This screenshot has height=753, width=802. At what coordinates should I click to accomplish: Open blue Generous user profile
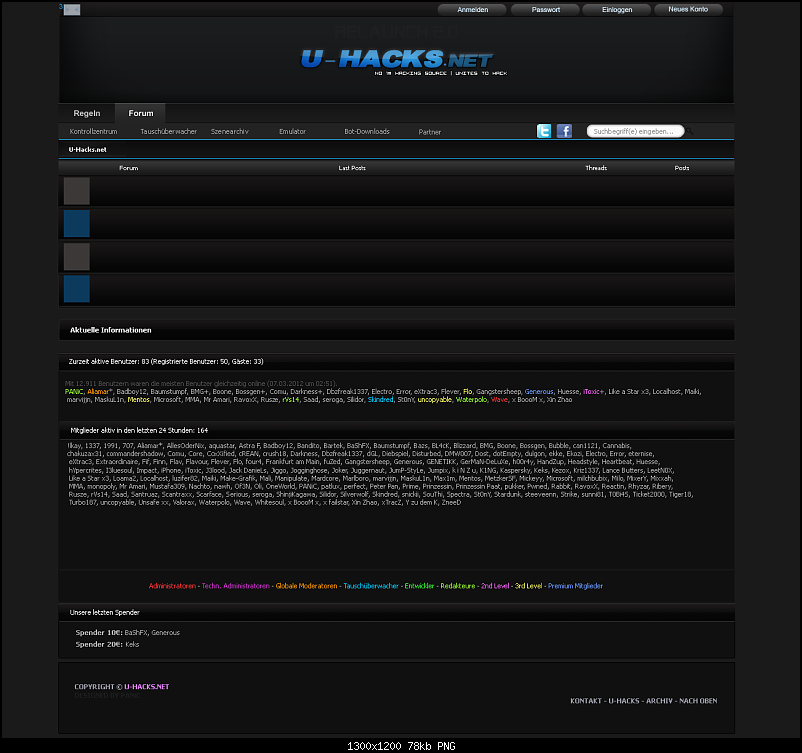[x=539, y=391]
